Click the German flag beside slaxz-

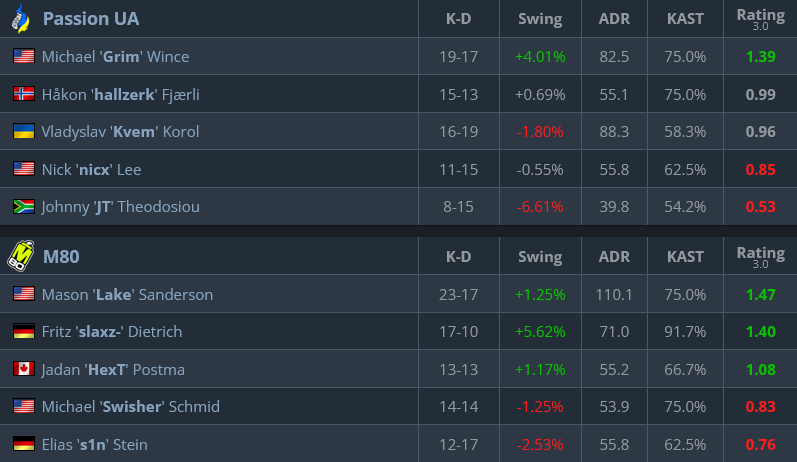24,332
